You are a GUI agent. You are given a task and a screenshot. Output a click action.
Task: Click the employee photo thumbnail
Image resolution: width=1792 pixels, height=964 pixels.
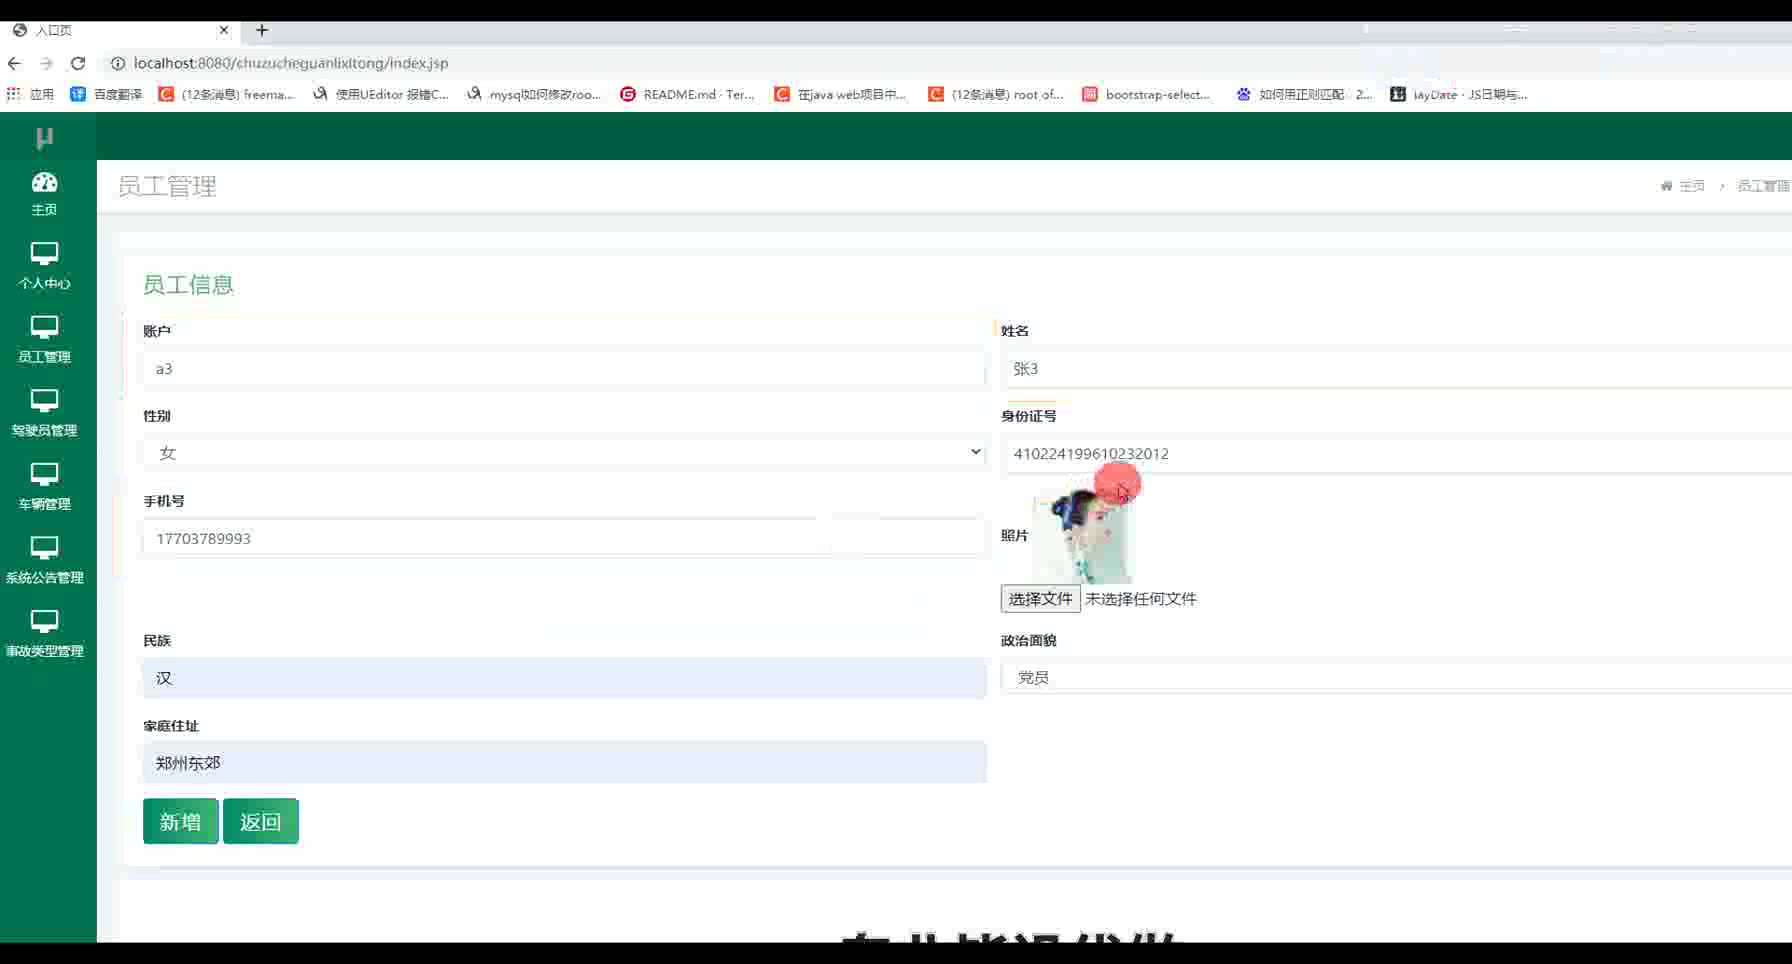(x=1083, y=535)
